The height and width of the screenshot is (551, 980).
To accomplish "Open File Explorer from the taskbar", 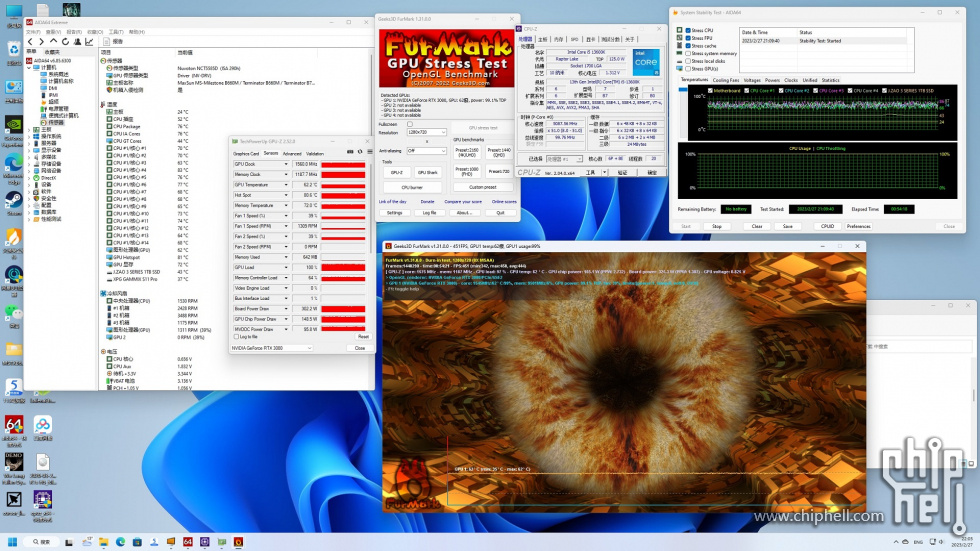I will pos(104,542).
